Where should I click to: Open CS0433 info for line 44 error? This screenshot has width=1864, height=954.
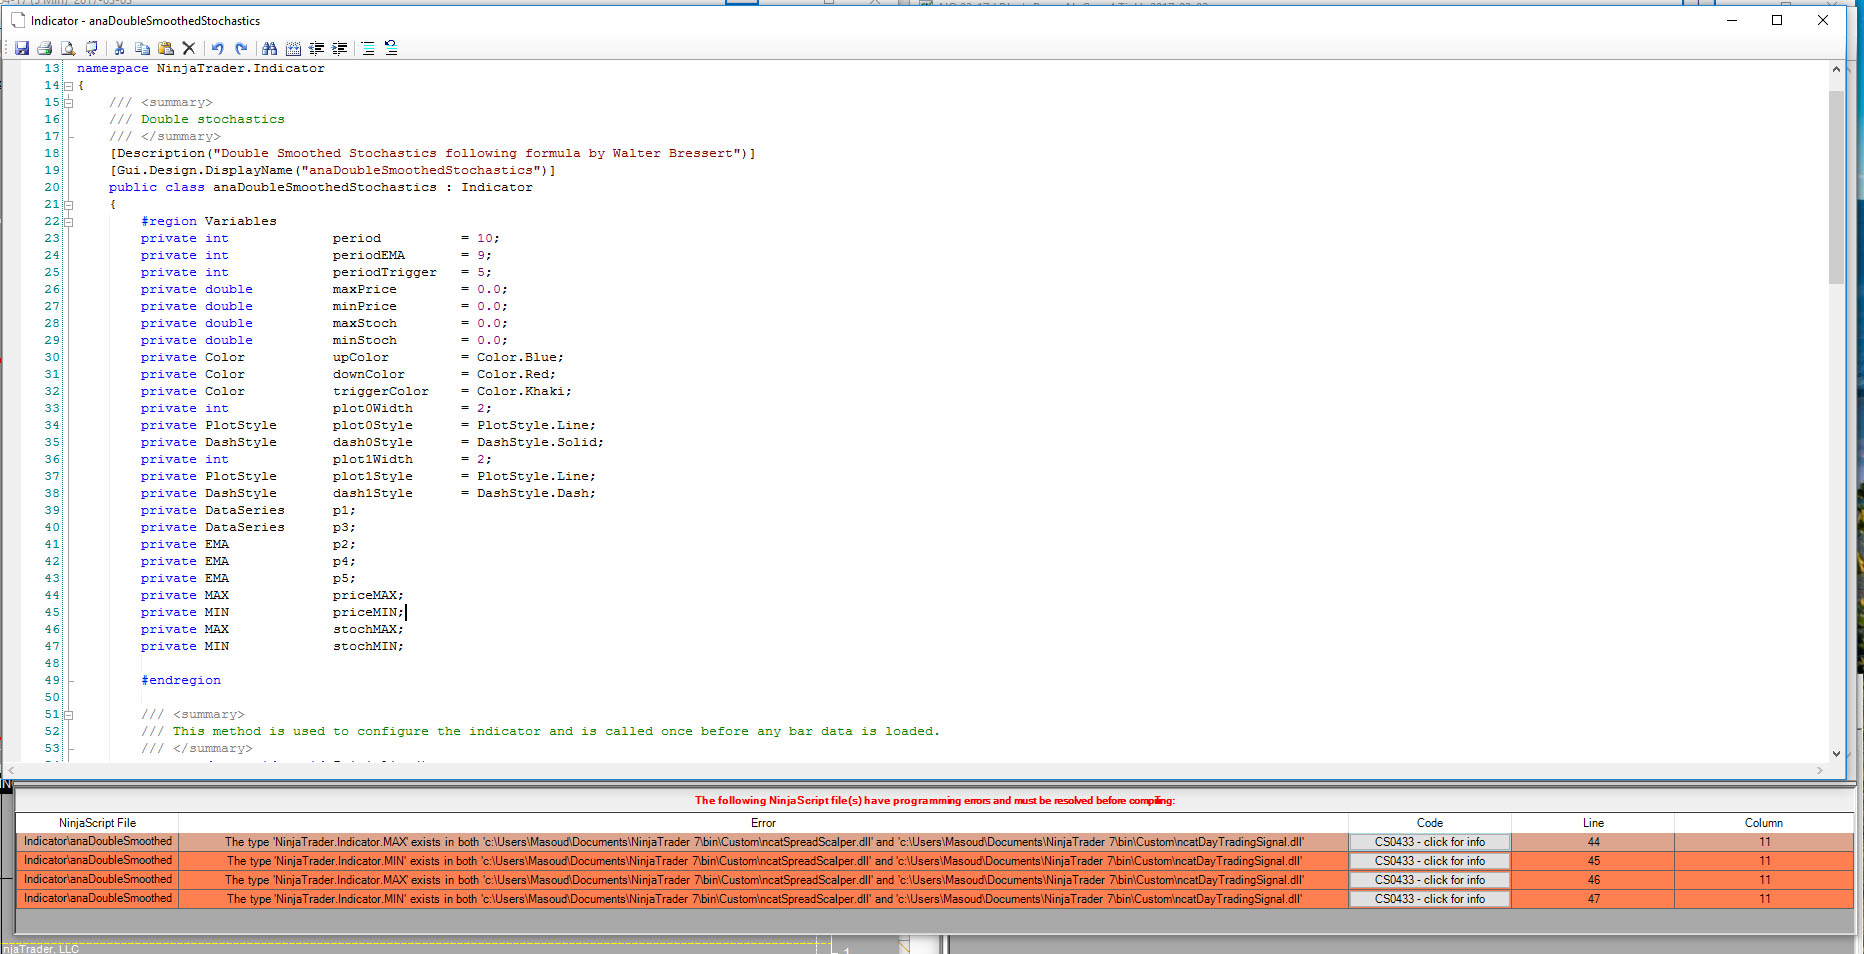1429,842
